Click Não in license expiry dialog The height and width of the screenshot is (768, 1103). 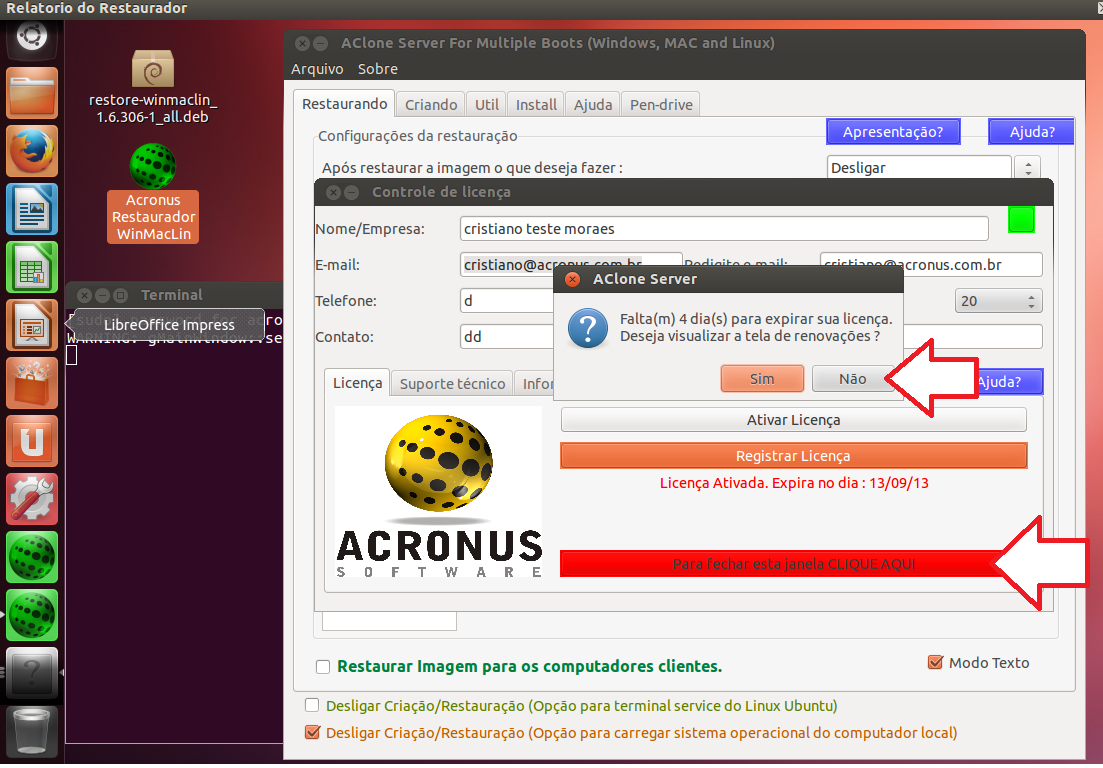tap(853, 378)
